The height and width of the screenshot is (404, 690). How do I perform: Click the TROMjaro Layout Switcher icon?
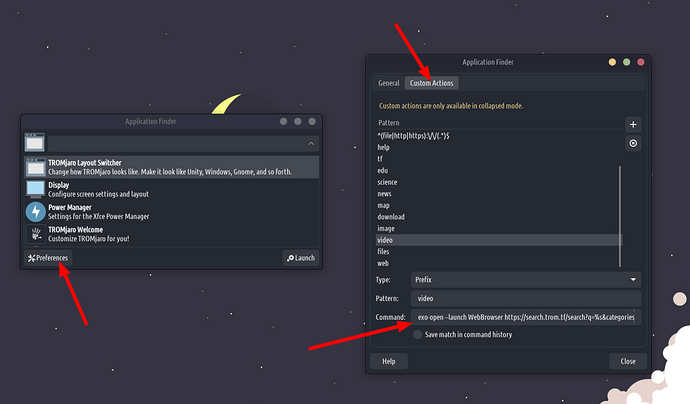35,167
